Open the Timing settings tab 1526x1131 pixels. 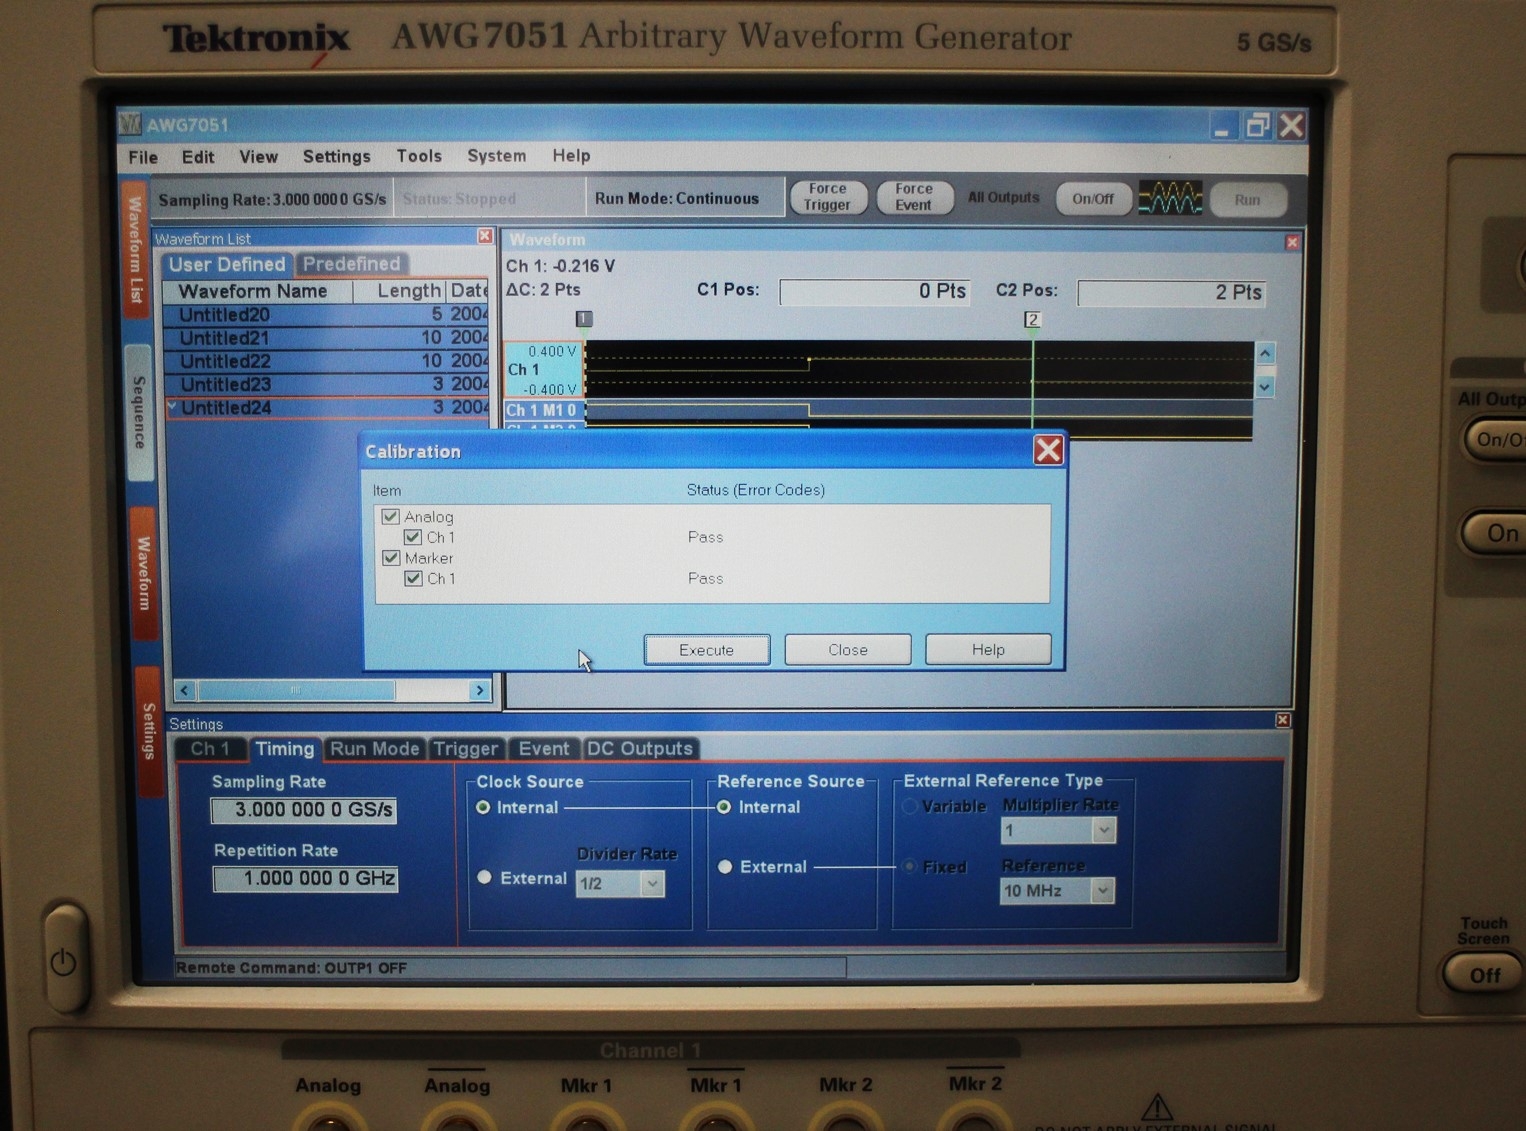click(x=284, y=748)
